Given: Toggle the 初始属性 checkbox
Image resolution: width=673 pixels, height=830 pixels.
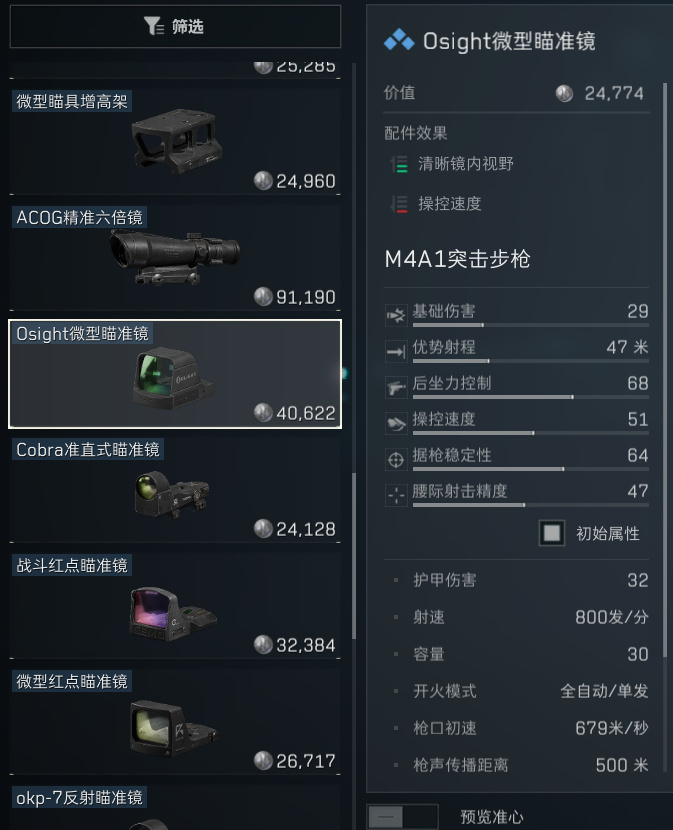Looking at the screenshot, I should [x=552, y=533].
